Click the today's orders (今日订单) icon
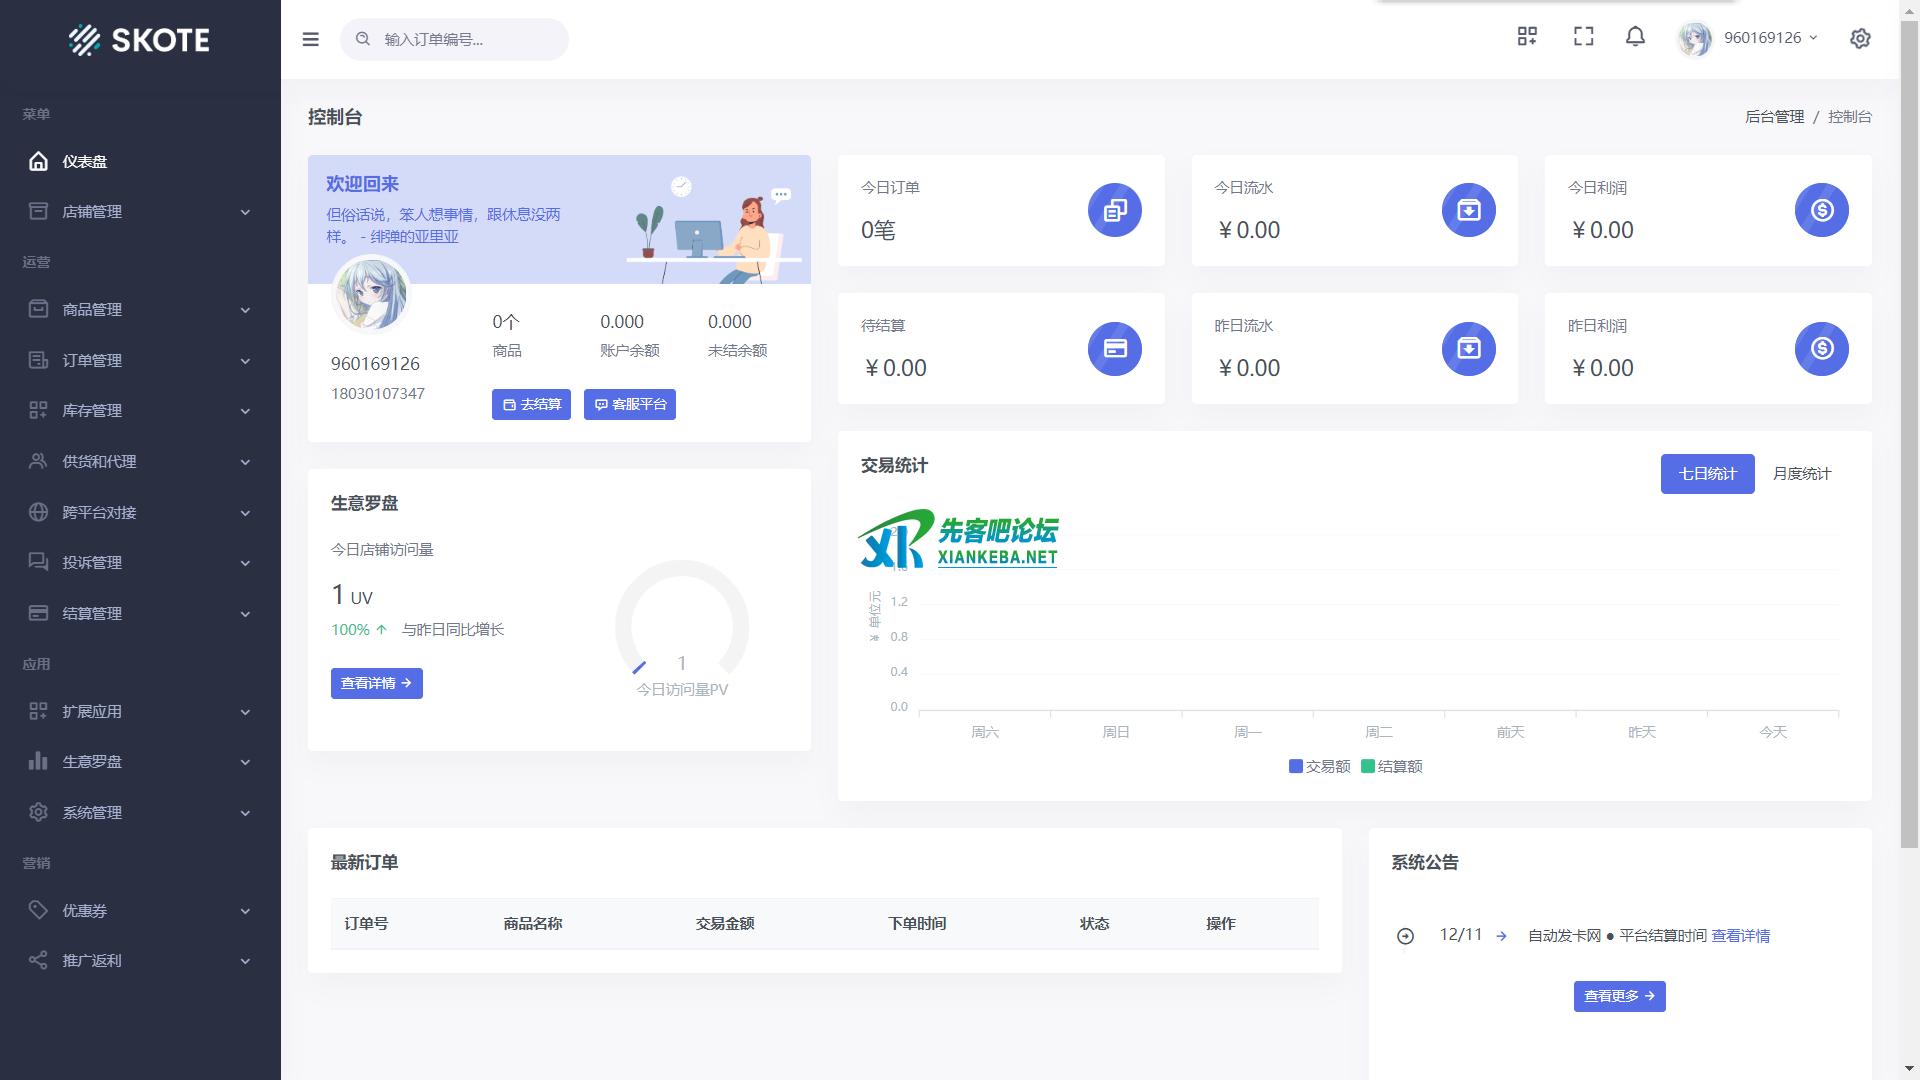 click(x=1114, y=210)
